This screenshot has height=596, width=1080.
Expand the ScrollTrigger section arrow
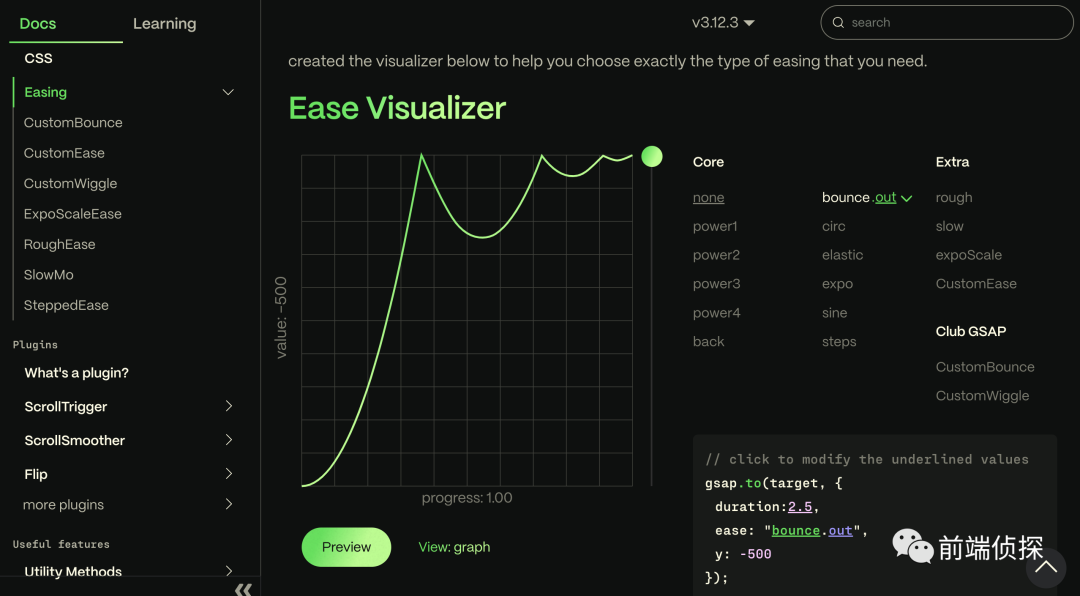coord(229,407)
